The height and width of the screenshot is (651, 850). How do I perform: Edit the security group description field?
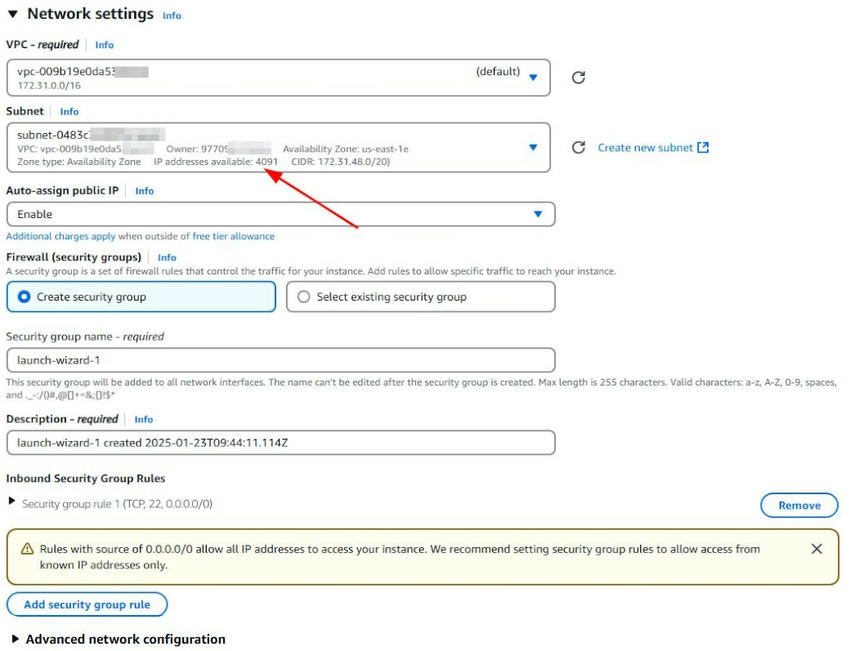(280, 442)
